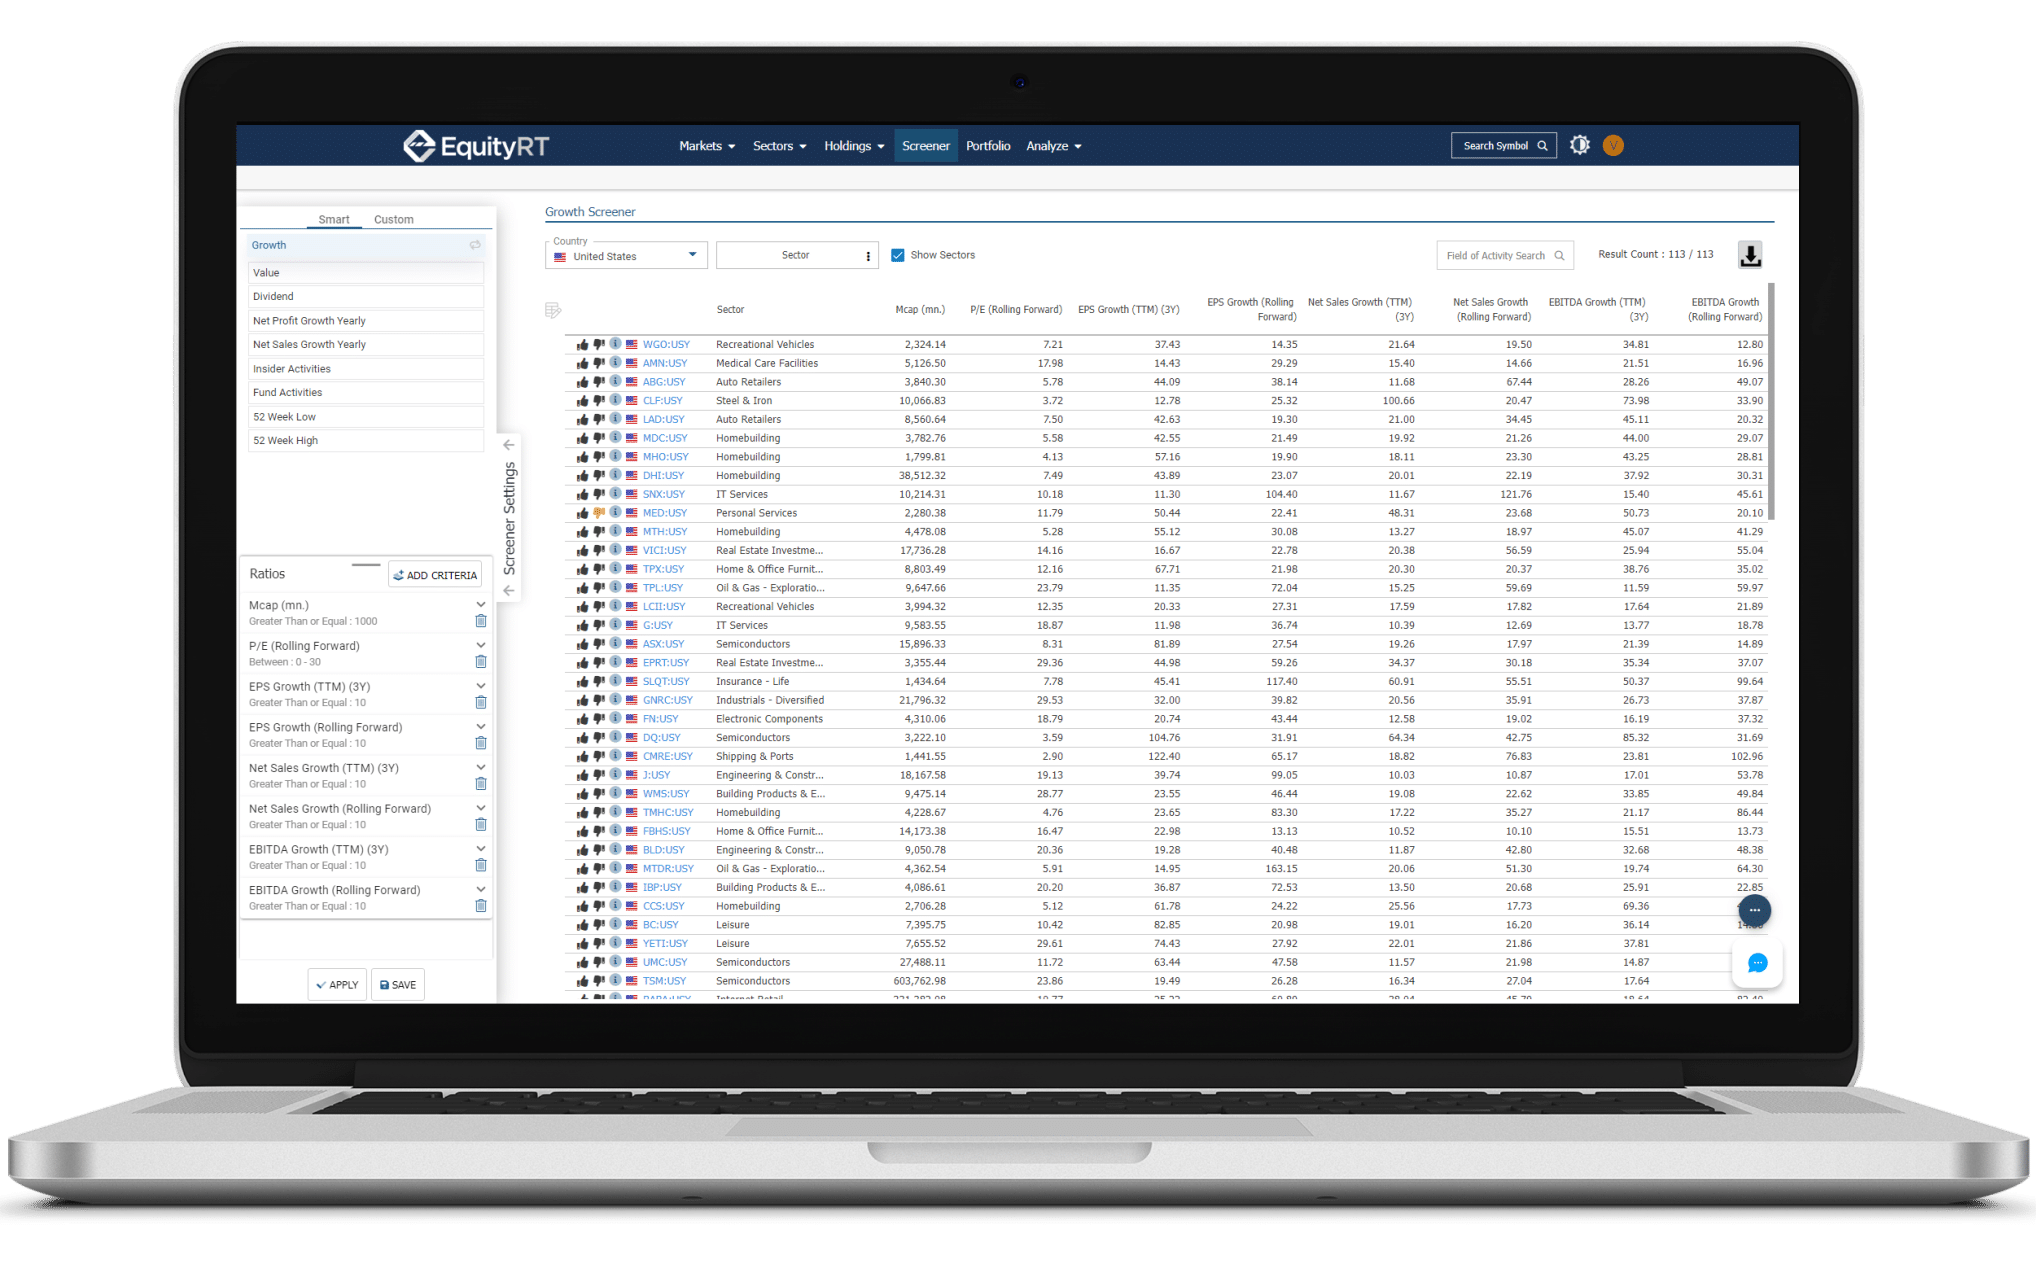This screenshot has height=1280, width=2036.
Task: Download results with the download icon
Action: pyautogui.click(x=1750, y=255)
